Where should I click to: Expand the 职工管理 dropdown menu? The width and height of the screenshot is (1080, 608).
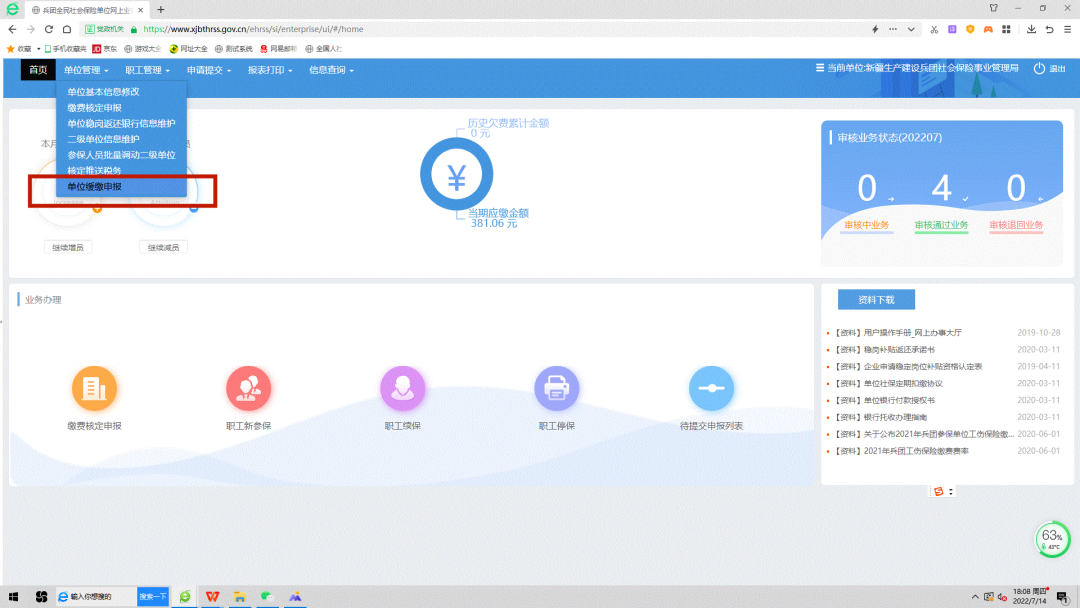147,70
